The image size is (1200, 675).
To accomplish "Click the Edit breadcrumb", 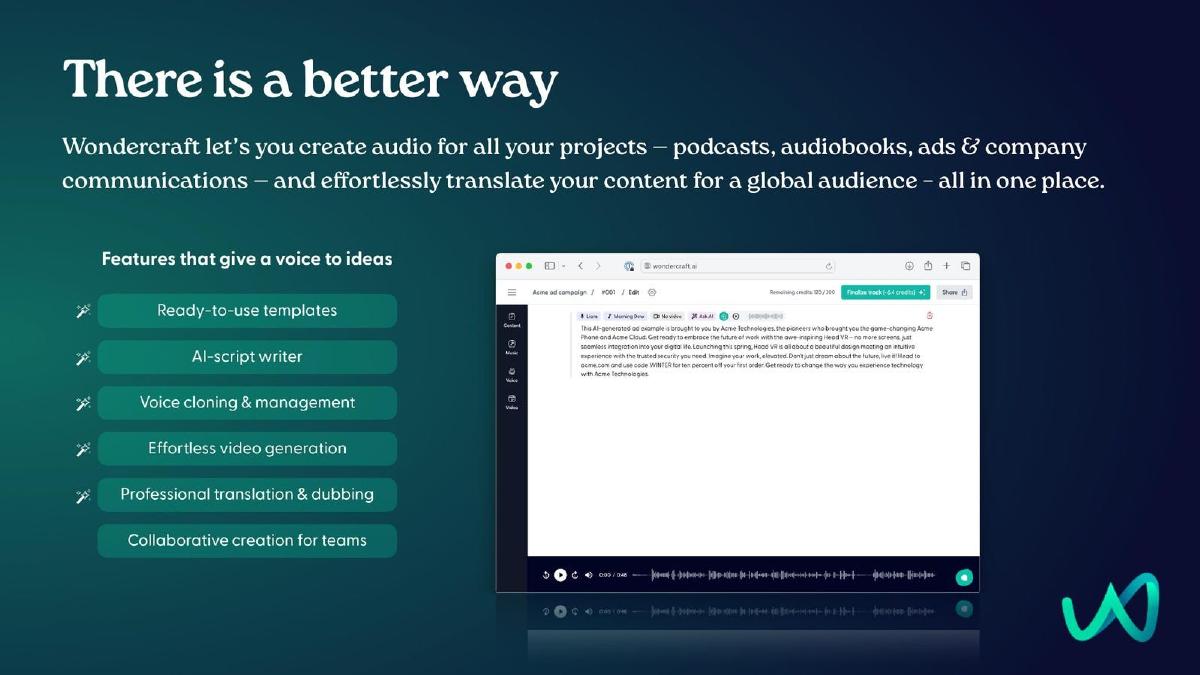I will [634, 292].
